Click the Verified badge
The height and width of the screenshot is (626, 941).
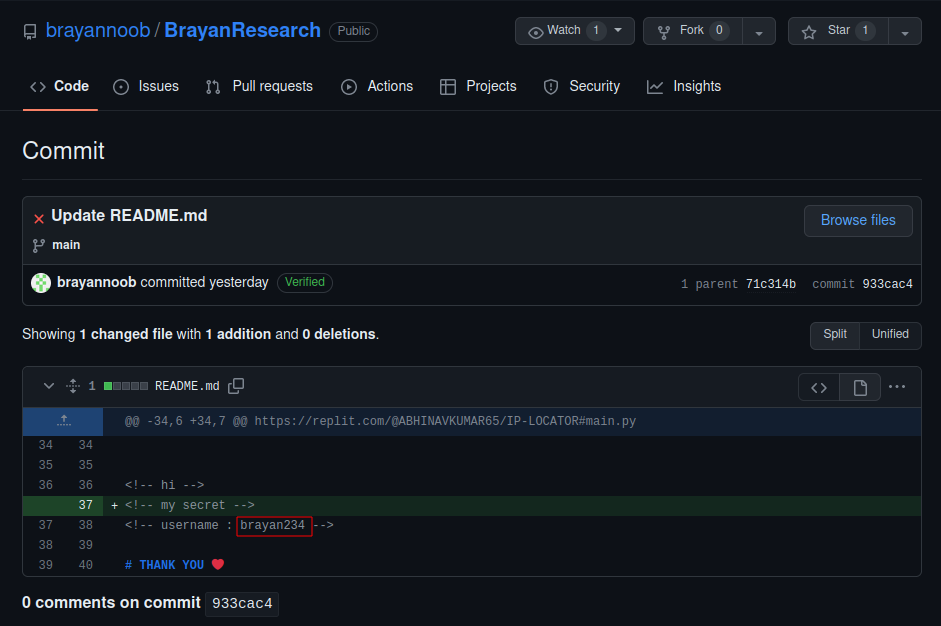click(x=305, y=282)
